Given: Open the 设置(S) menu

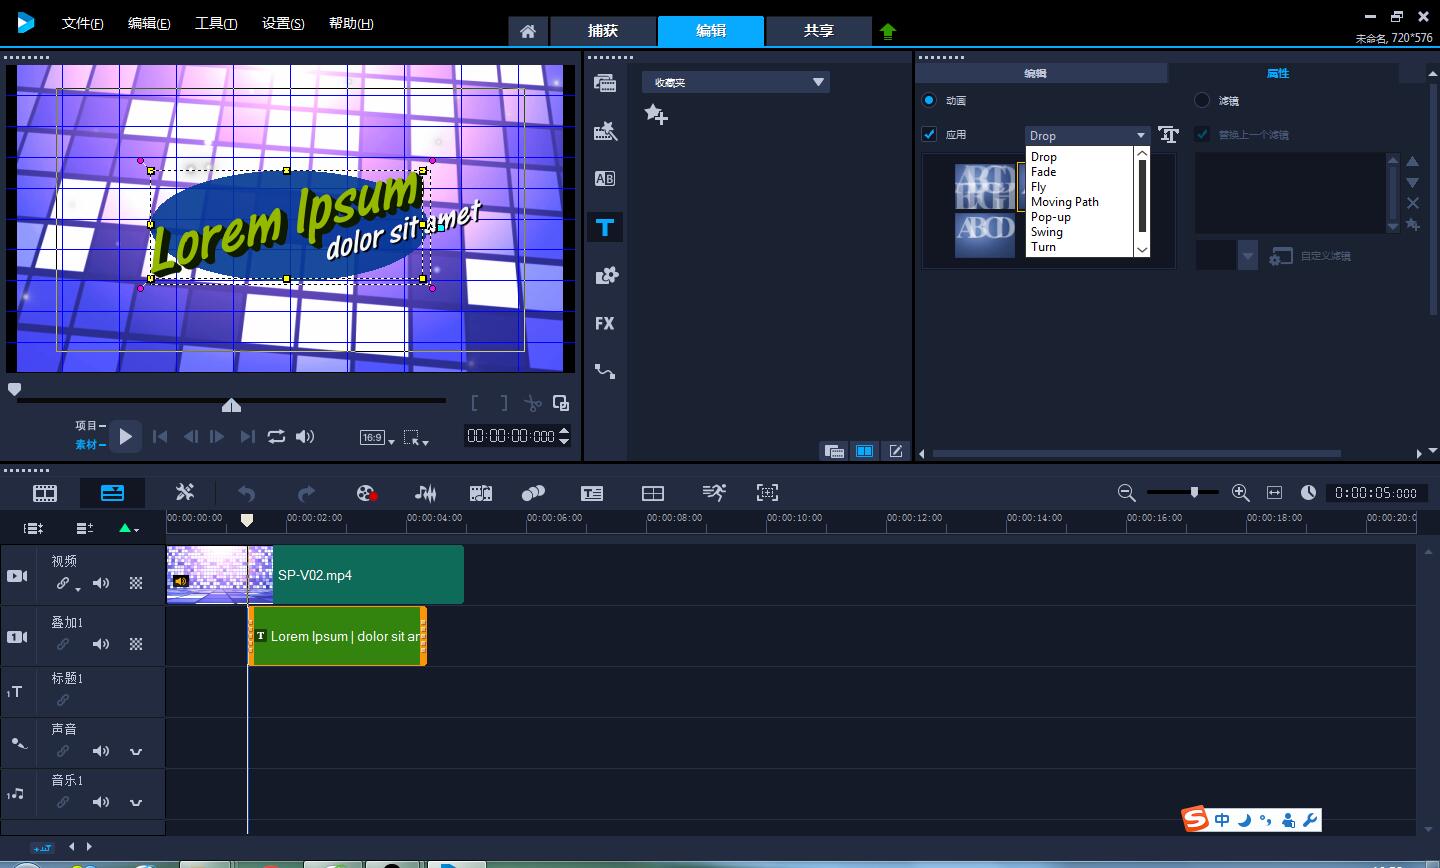Looking at the screenshot, I should pyautogui.click(x=283, y=23).
